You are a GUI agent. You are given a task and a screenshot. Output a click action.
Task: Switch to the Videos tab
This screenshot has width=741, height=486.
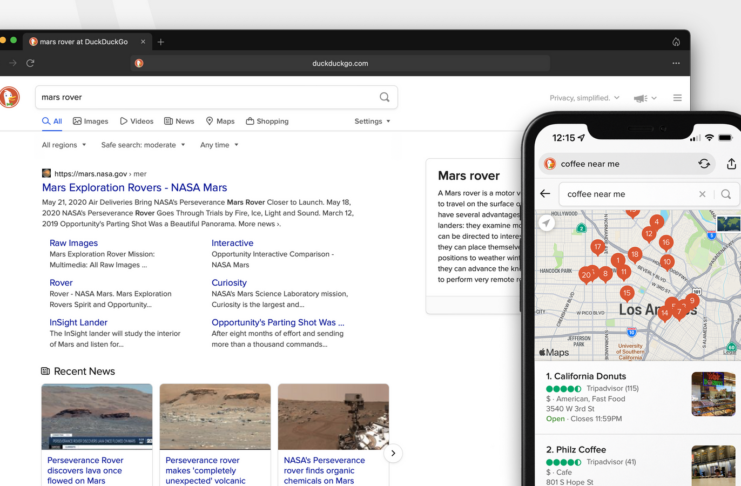point(137,121)
